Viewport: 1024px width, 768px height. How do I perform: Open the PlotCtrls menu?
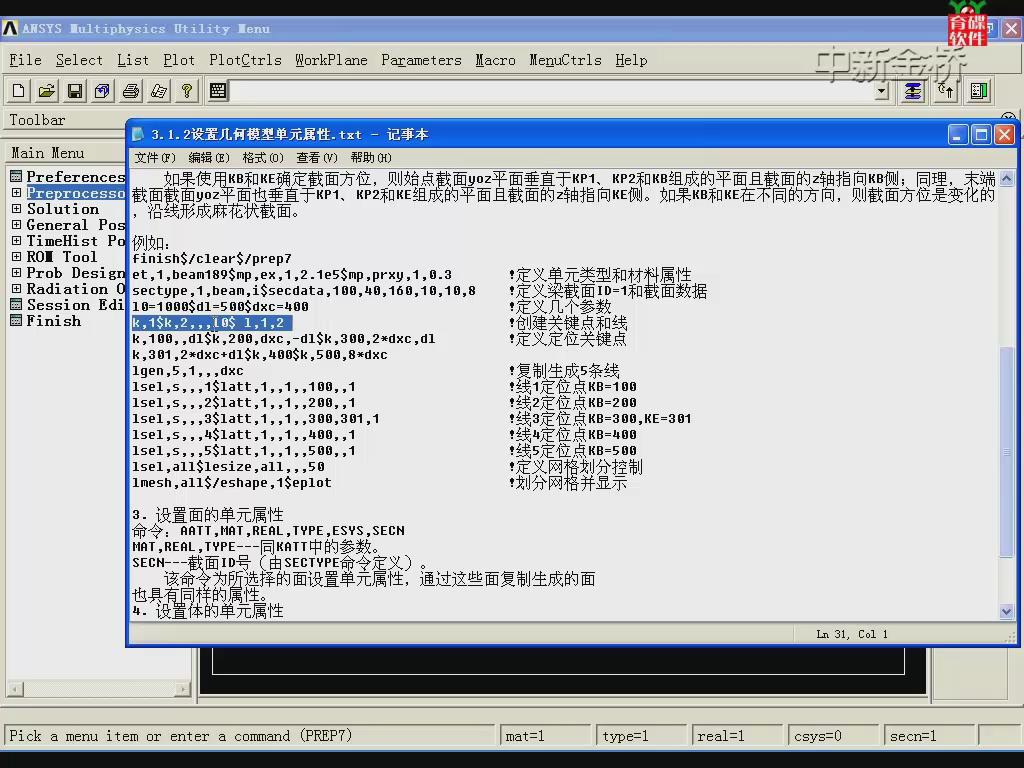(x=246, y=60)
